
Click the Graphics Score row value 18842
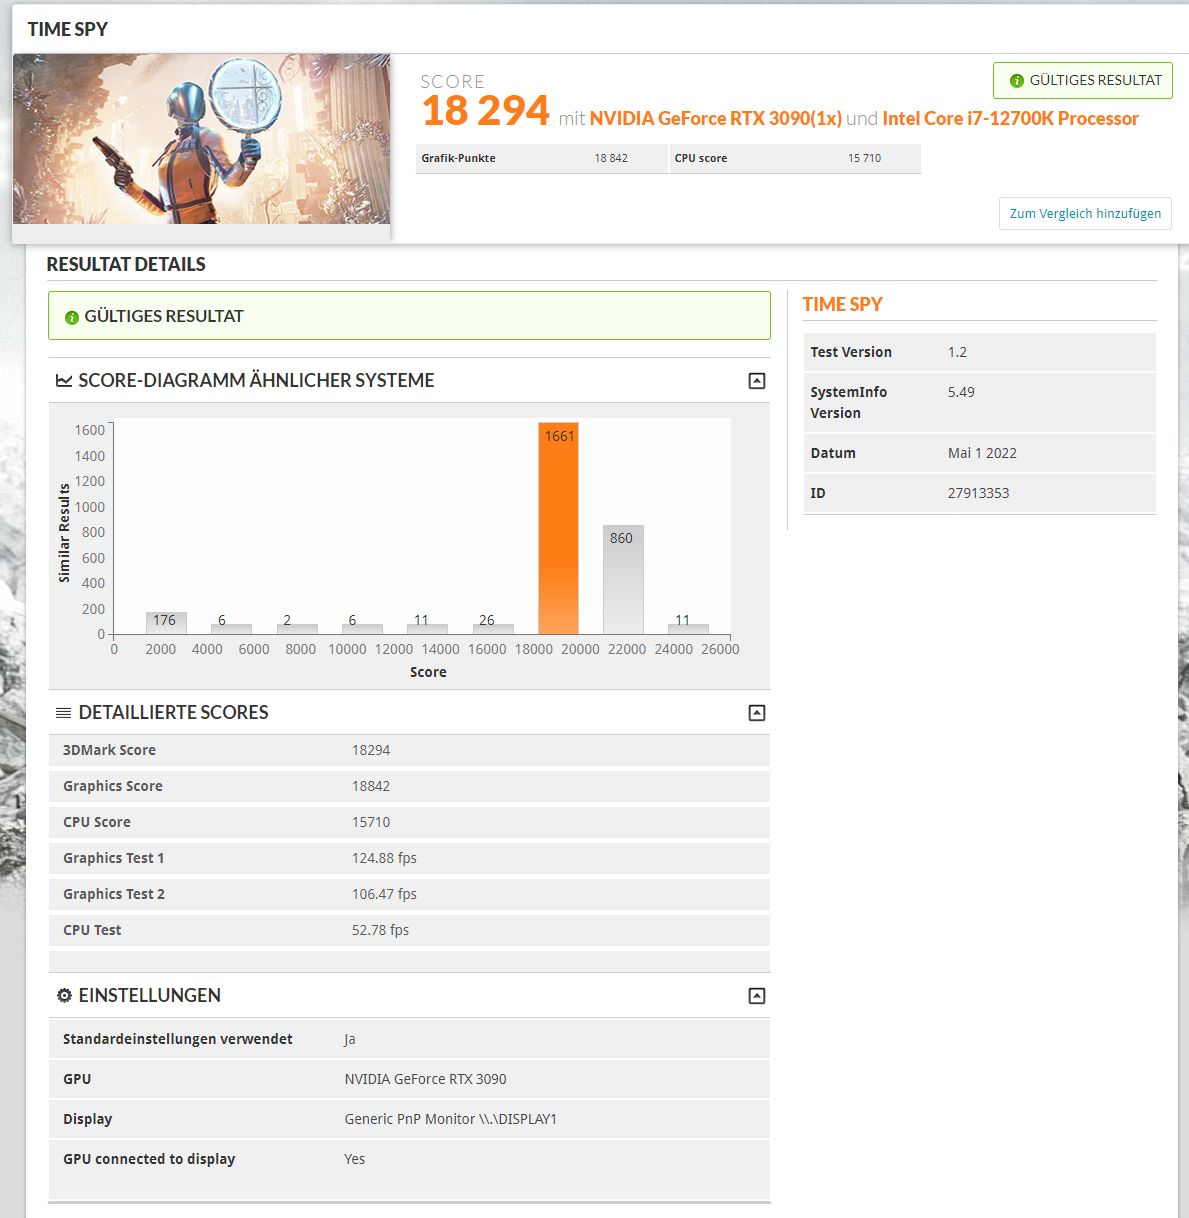tap(371, 786)
